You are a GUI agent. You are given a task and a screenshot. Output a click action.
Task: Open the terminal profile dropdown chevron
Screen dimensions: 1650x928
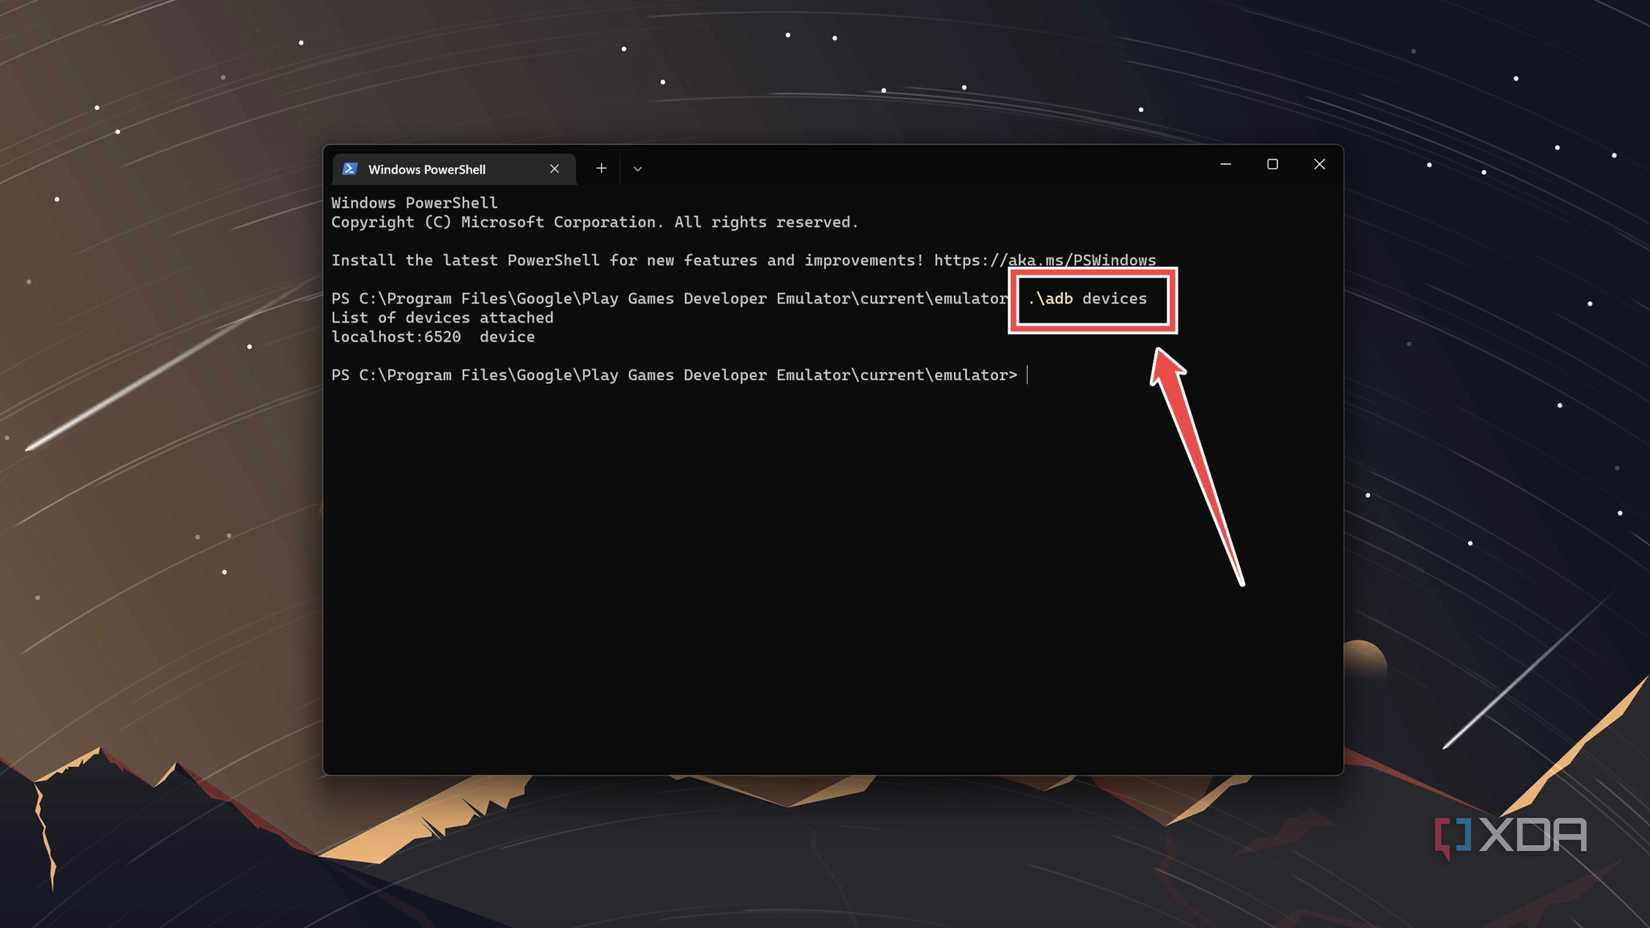[x=637, y=169]
